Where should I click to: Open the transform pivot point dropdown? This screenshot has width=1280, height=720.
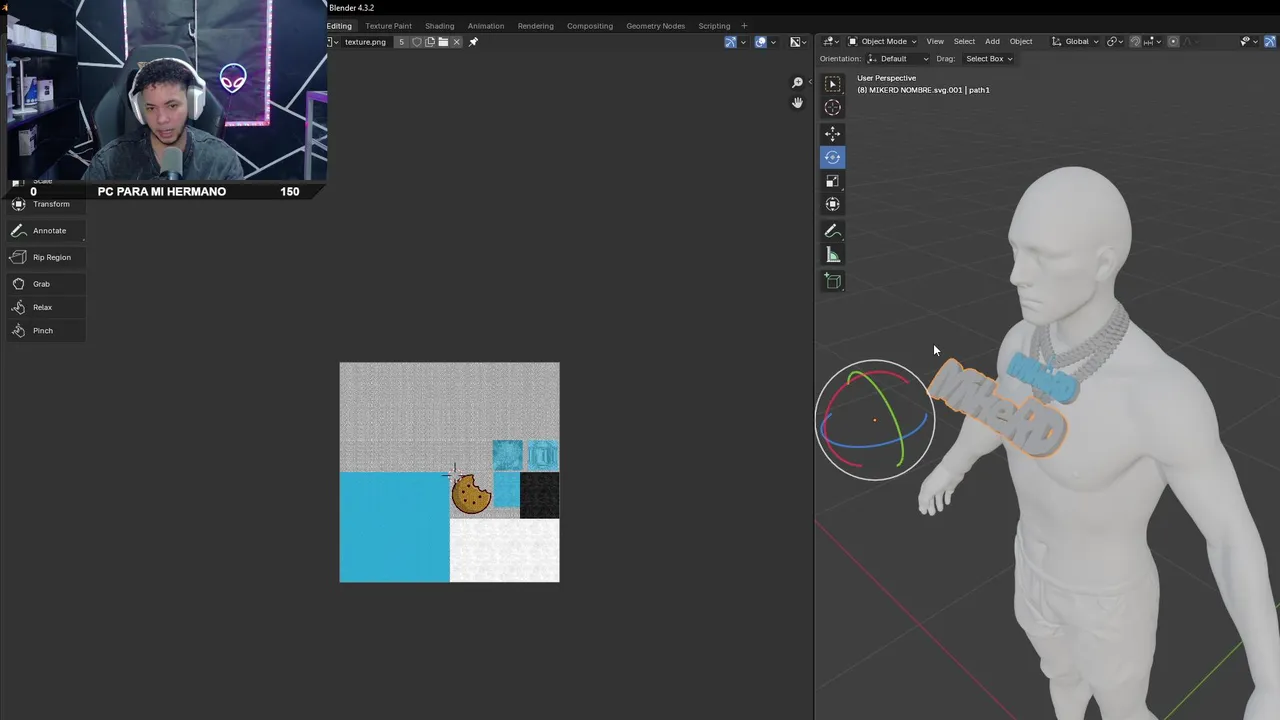click(x=1115, y=42)
